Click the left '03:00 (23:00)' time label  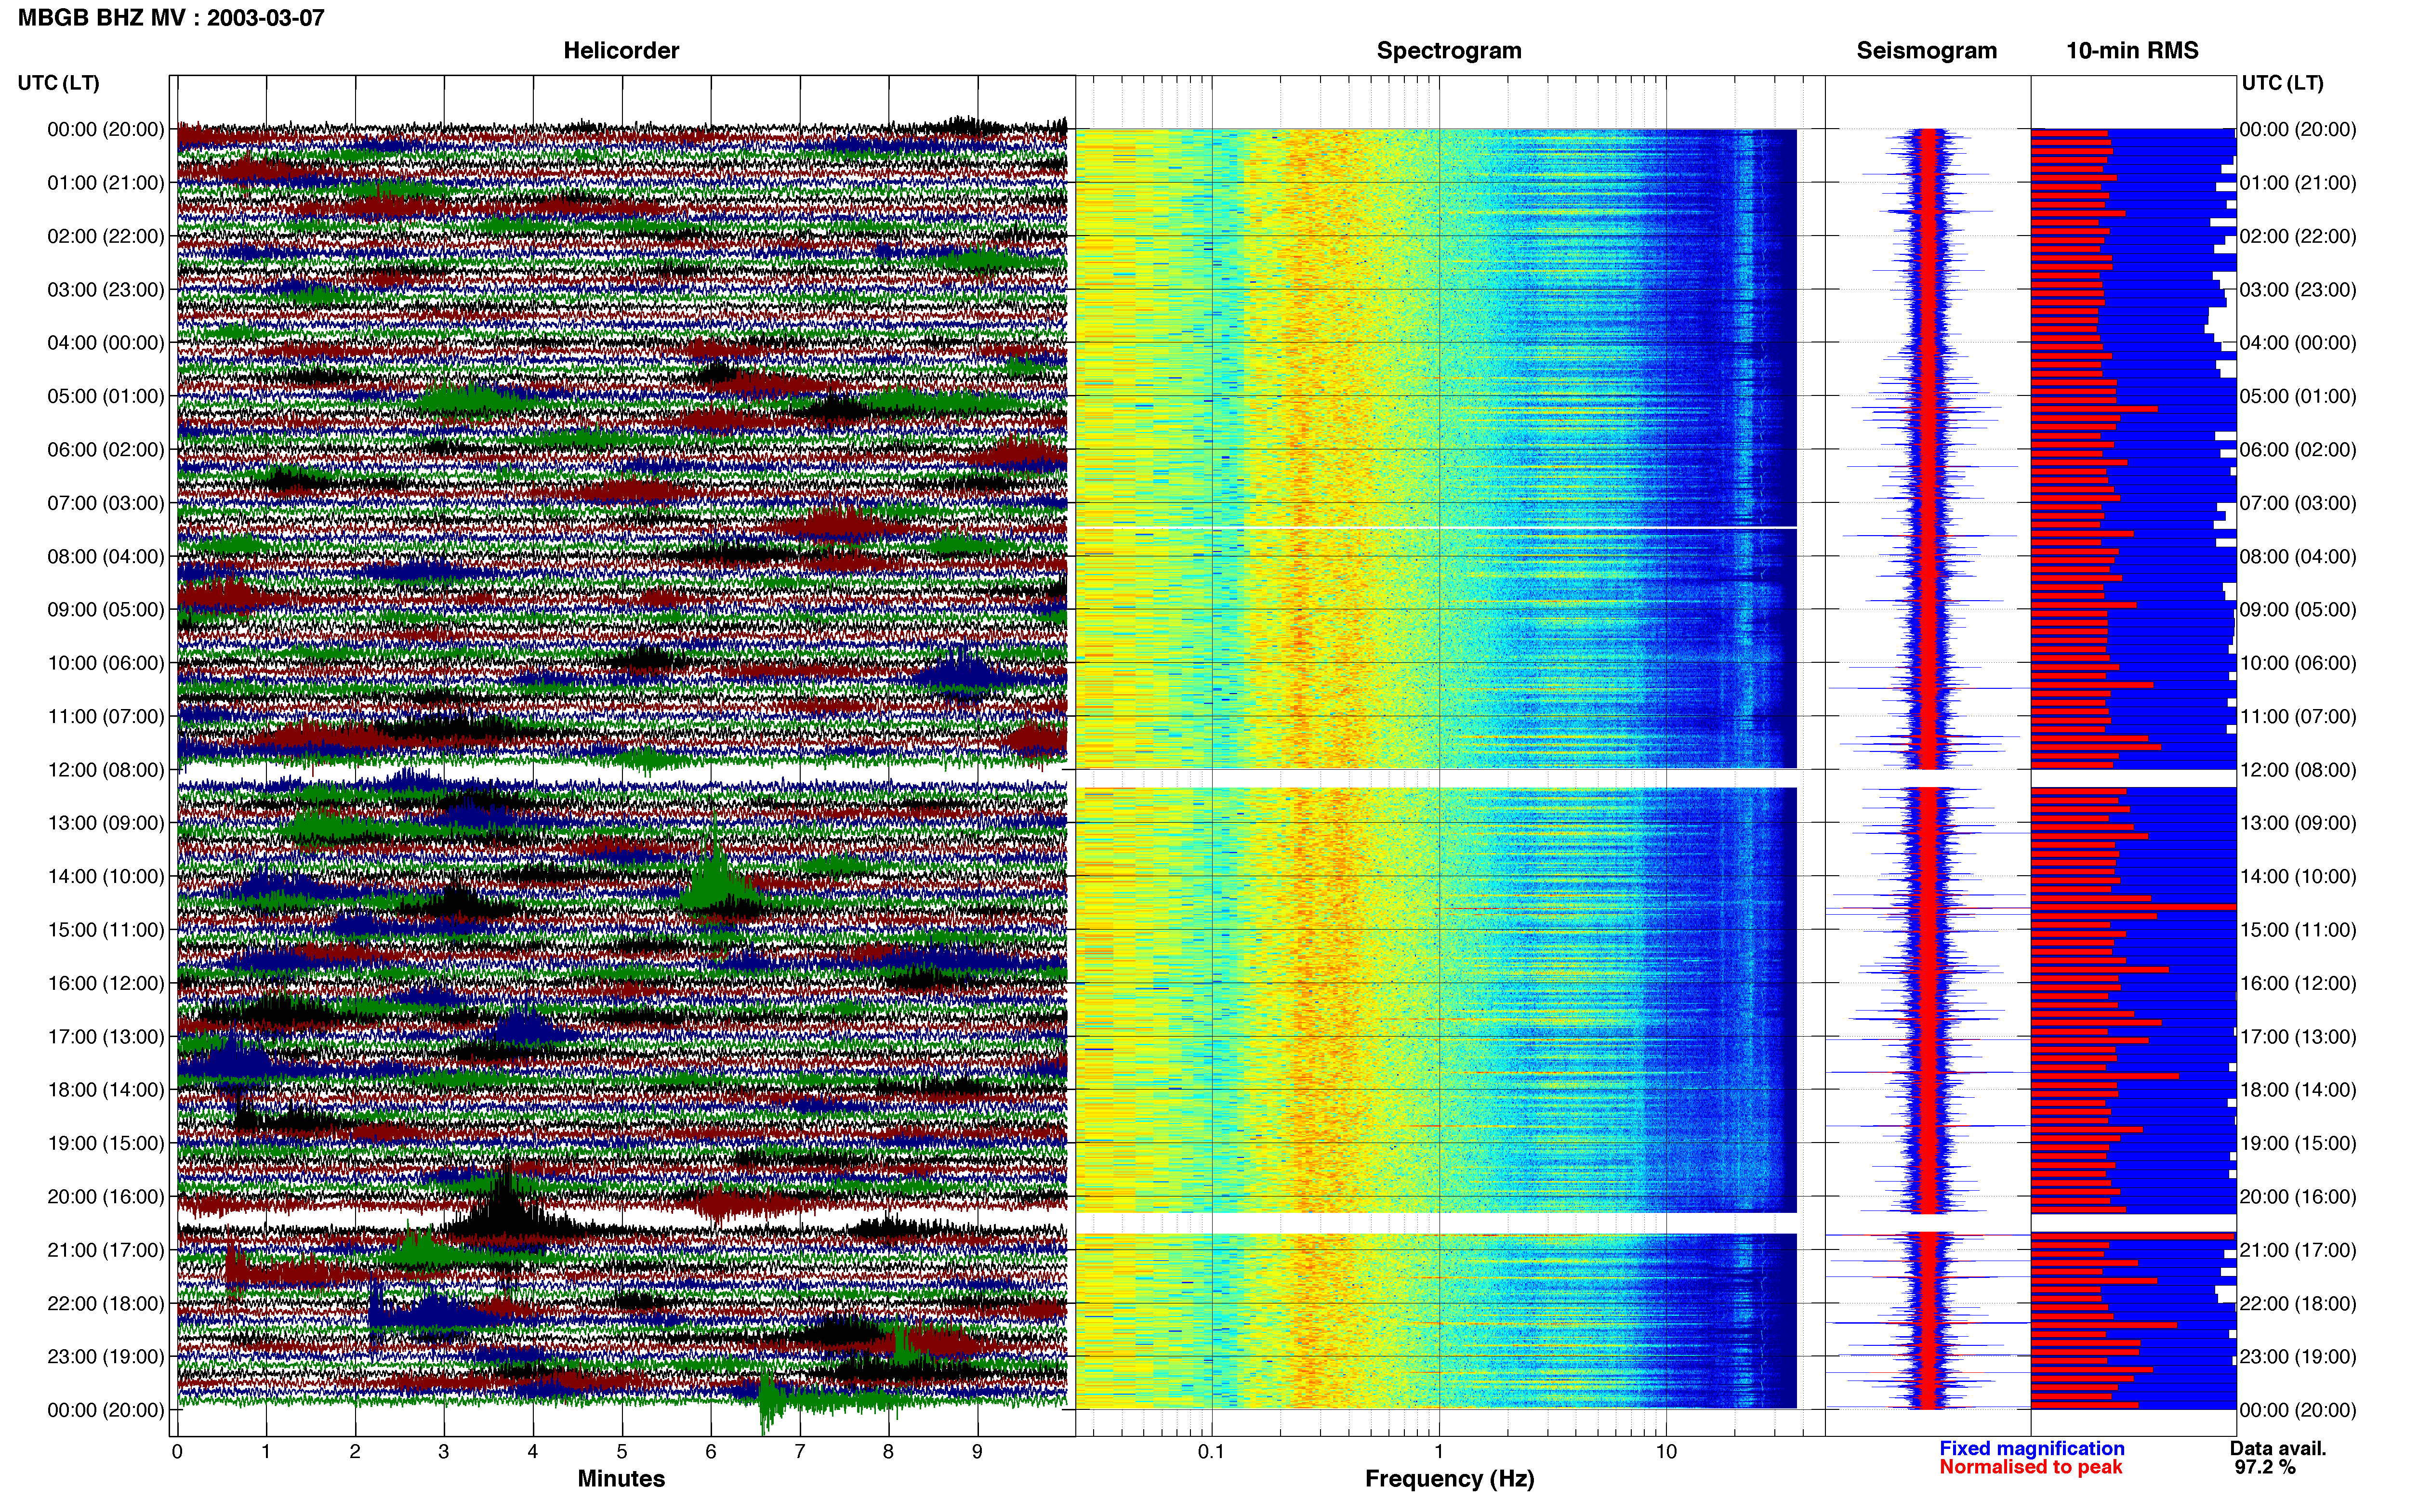(x=106, y=290)
